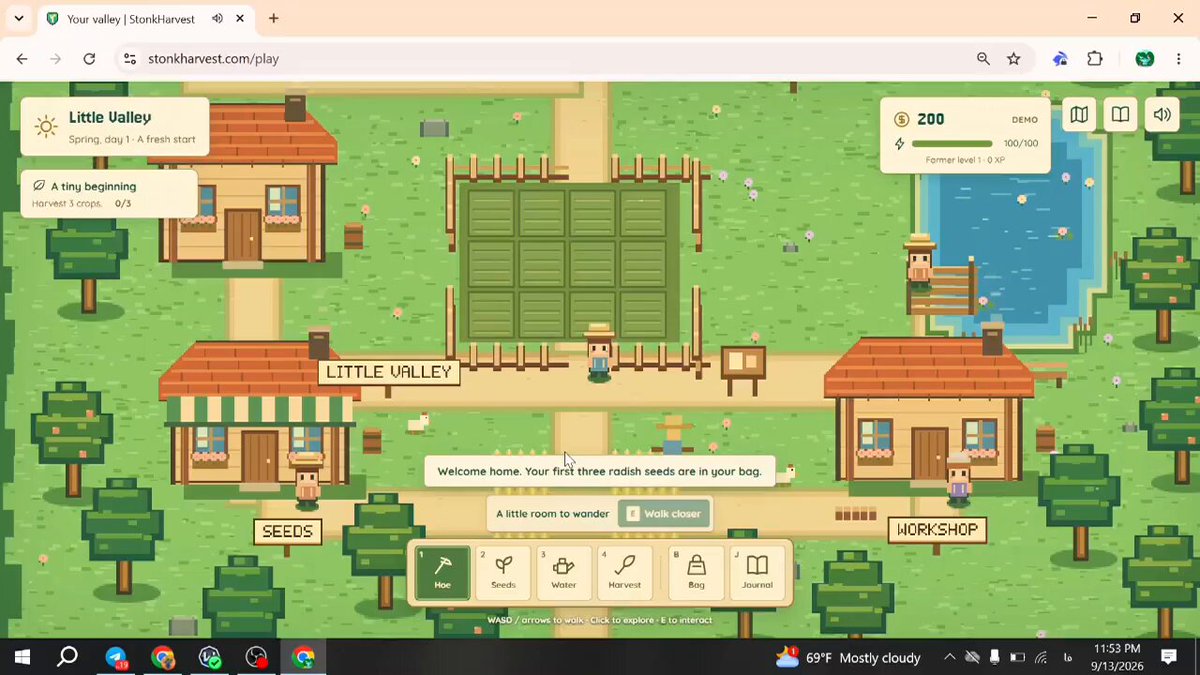Open the zoom magnifier in address bar
This screenshot has height=675, width=1200.
coord(983,59)
